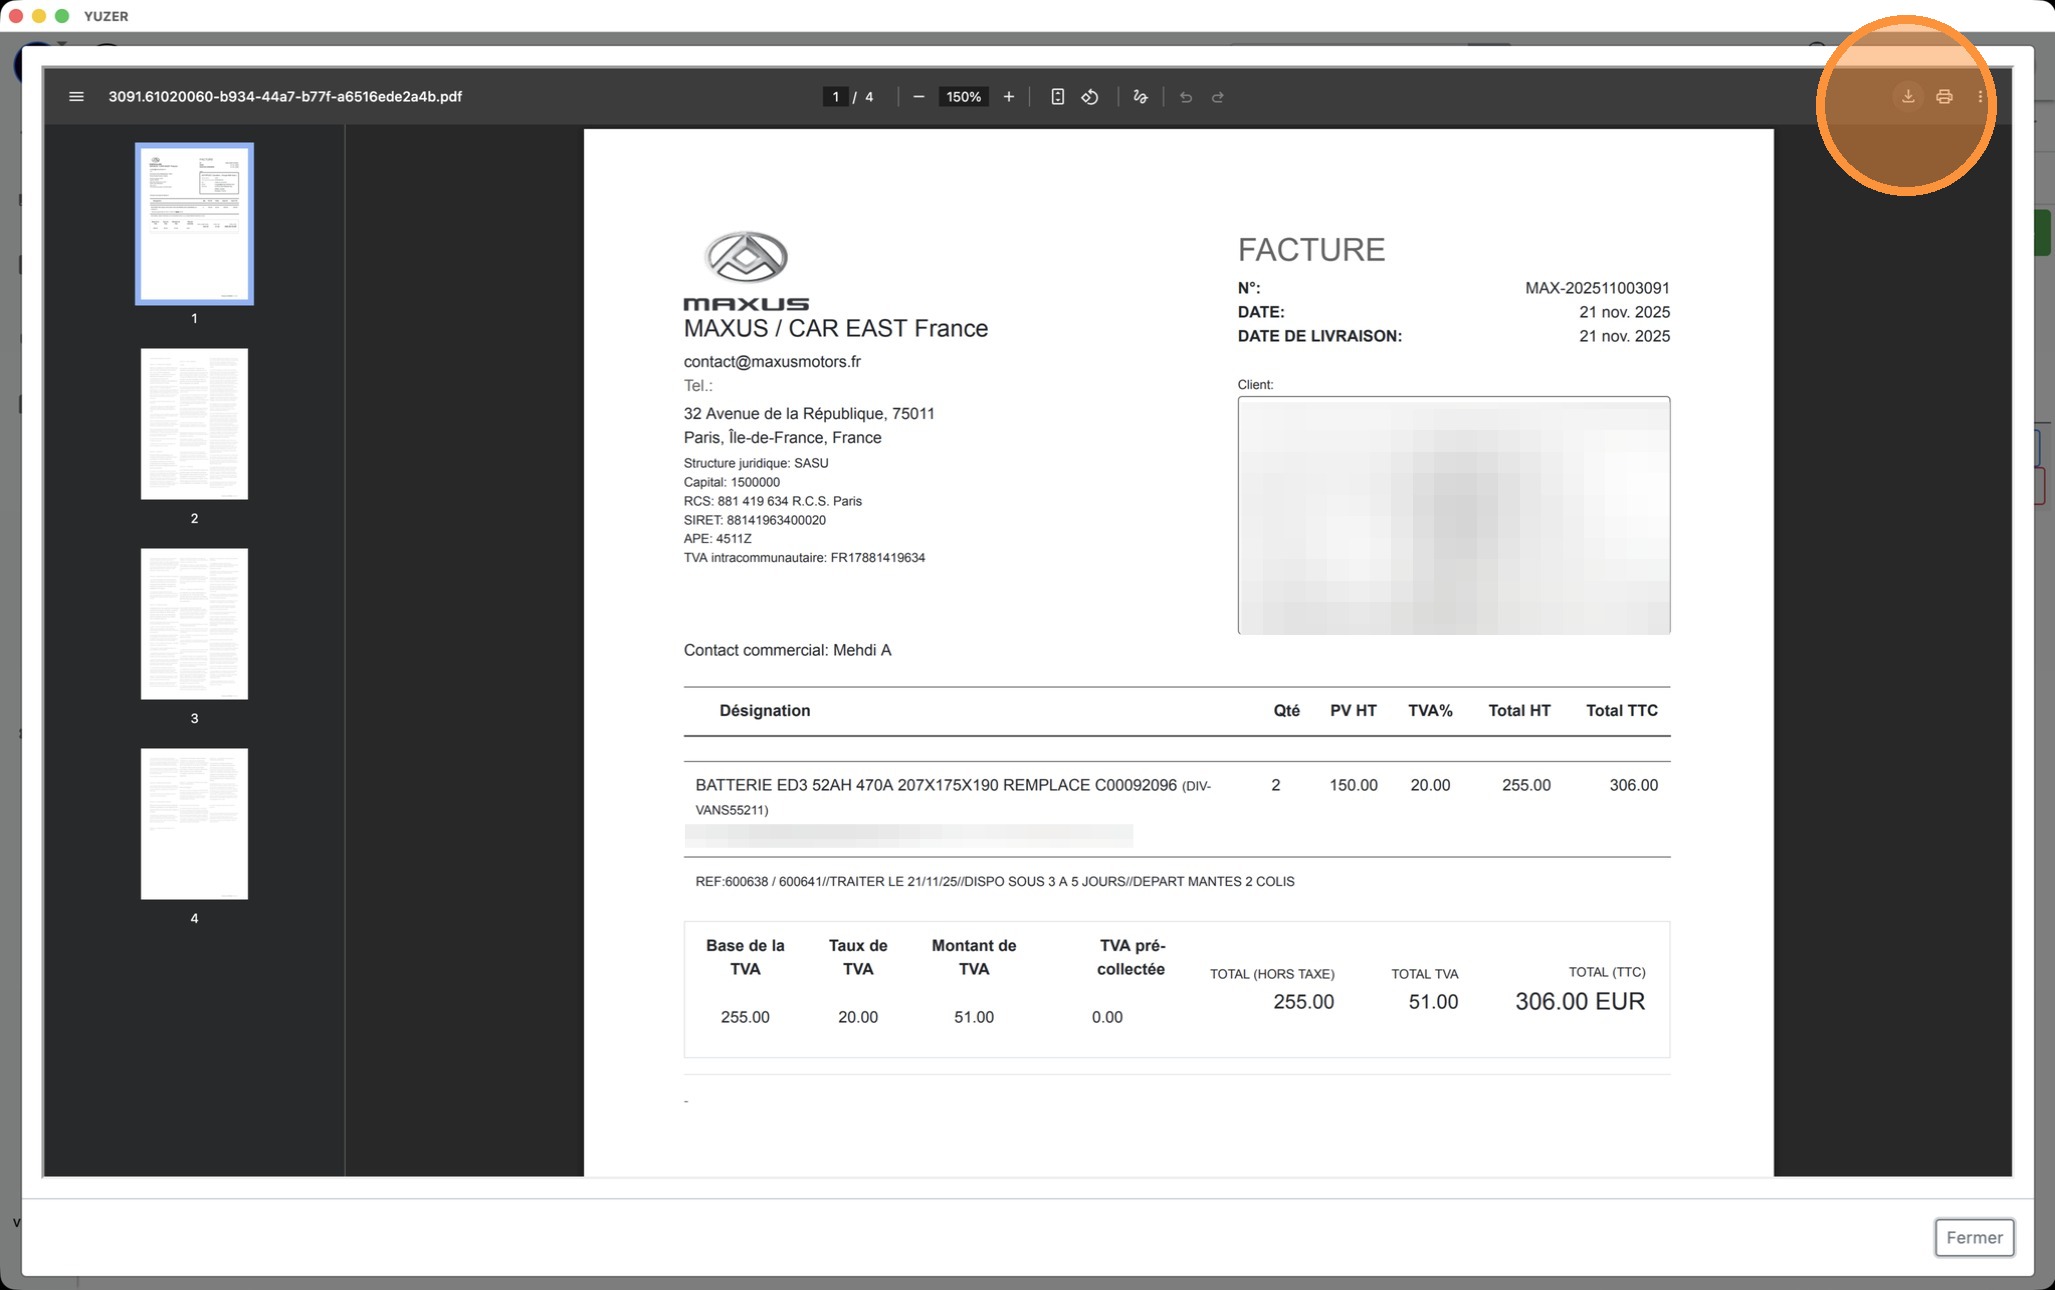Rotate the PDF counterclockwise
The width and height of the screenshot is (2055, 1290).
click(x=1090, y=97)
